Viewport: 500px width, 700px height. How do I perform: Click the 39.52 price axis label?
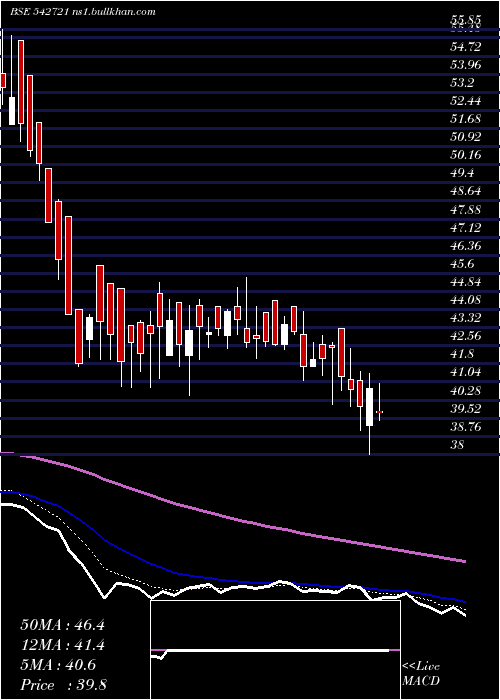tap(466, 409)
